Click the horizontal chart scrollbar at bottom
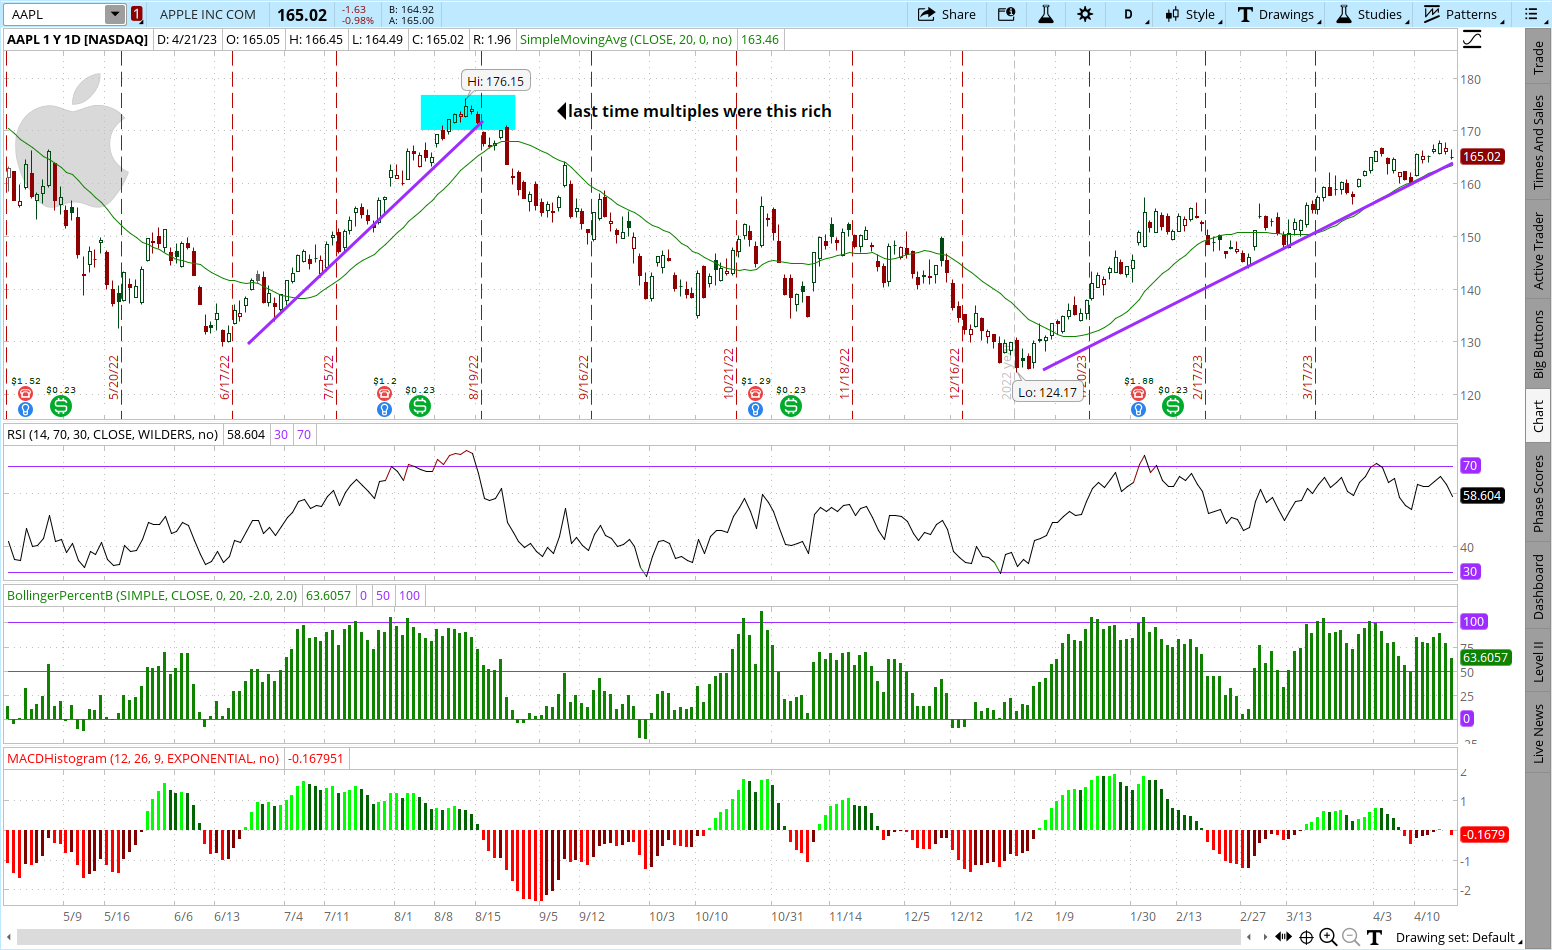This screenshot has height=950, width=1552. pos(630,937)
